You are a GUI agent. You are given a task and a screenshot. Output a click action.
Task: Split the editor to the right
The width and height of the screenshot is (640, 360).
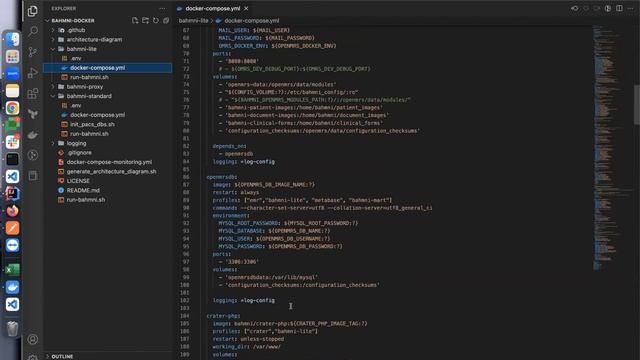tap(619, 8)
